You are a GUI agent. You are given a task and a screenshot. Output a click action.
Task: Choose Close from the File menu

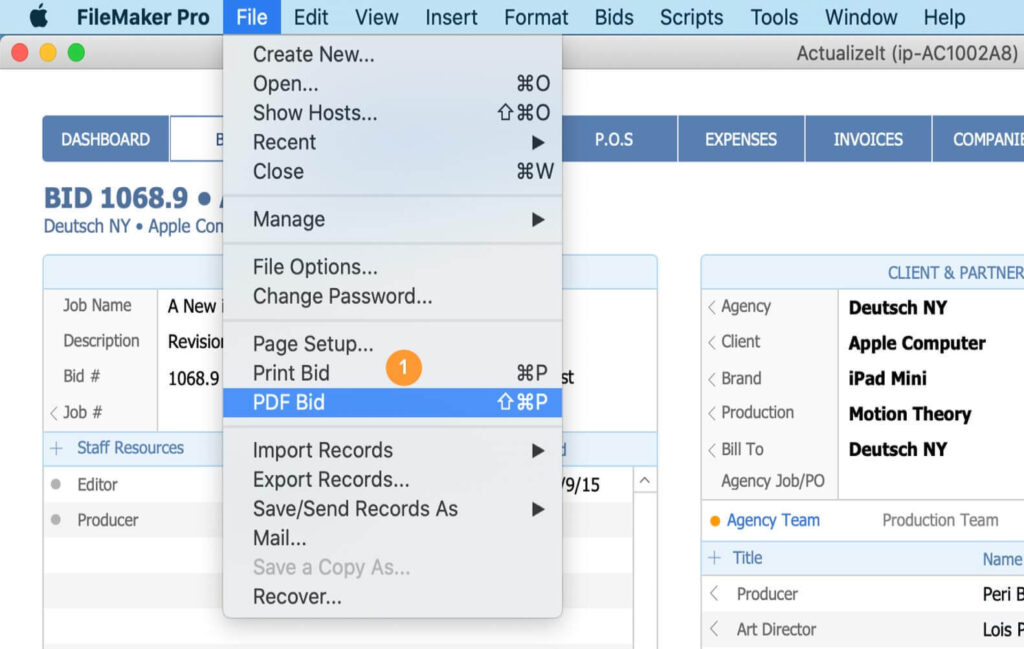click(x=392, y=172)
